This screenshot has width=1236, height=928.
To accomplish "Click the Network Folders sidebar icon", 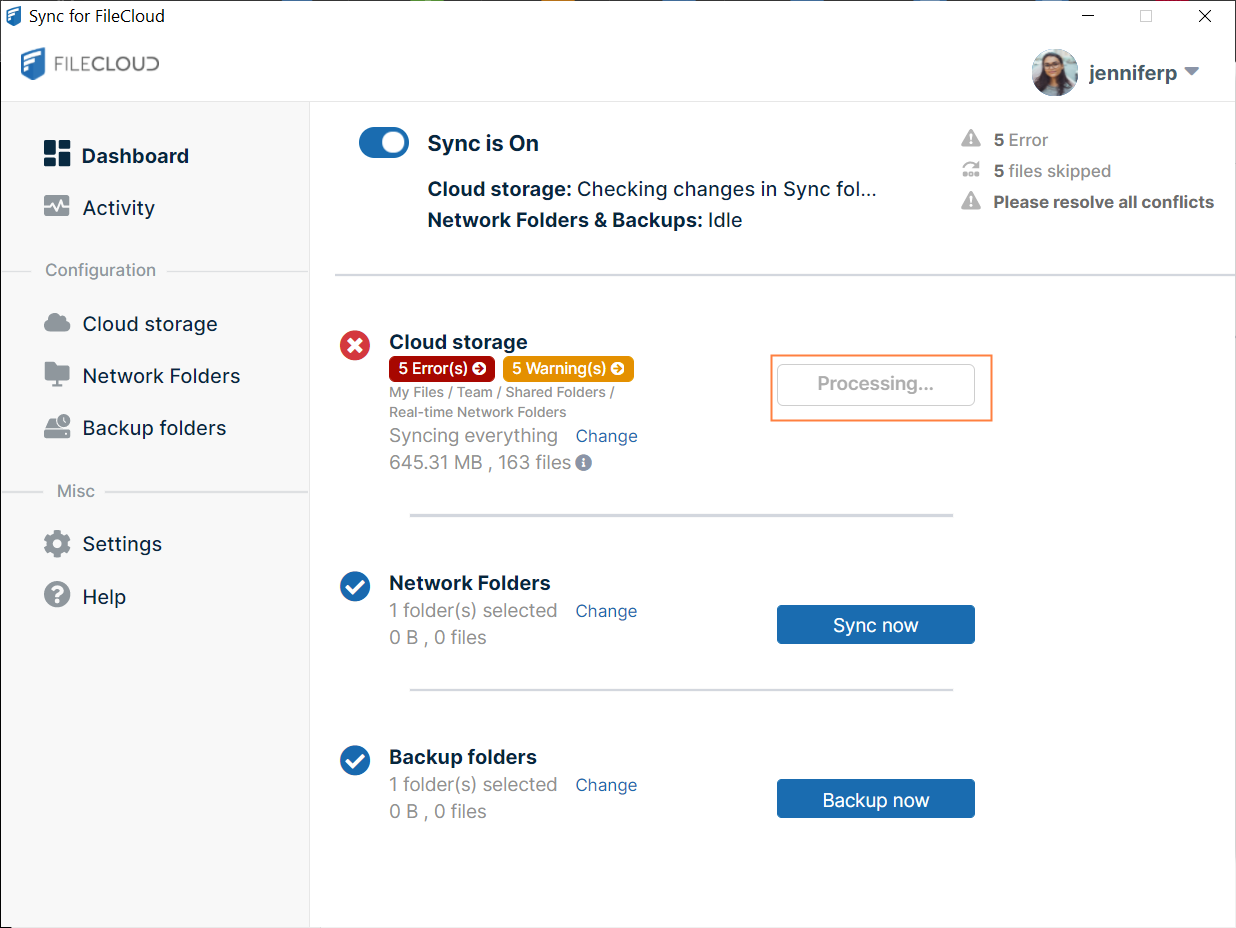I will pyautogui.click(x=57, y=375).
